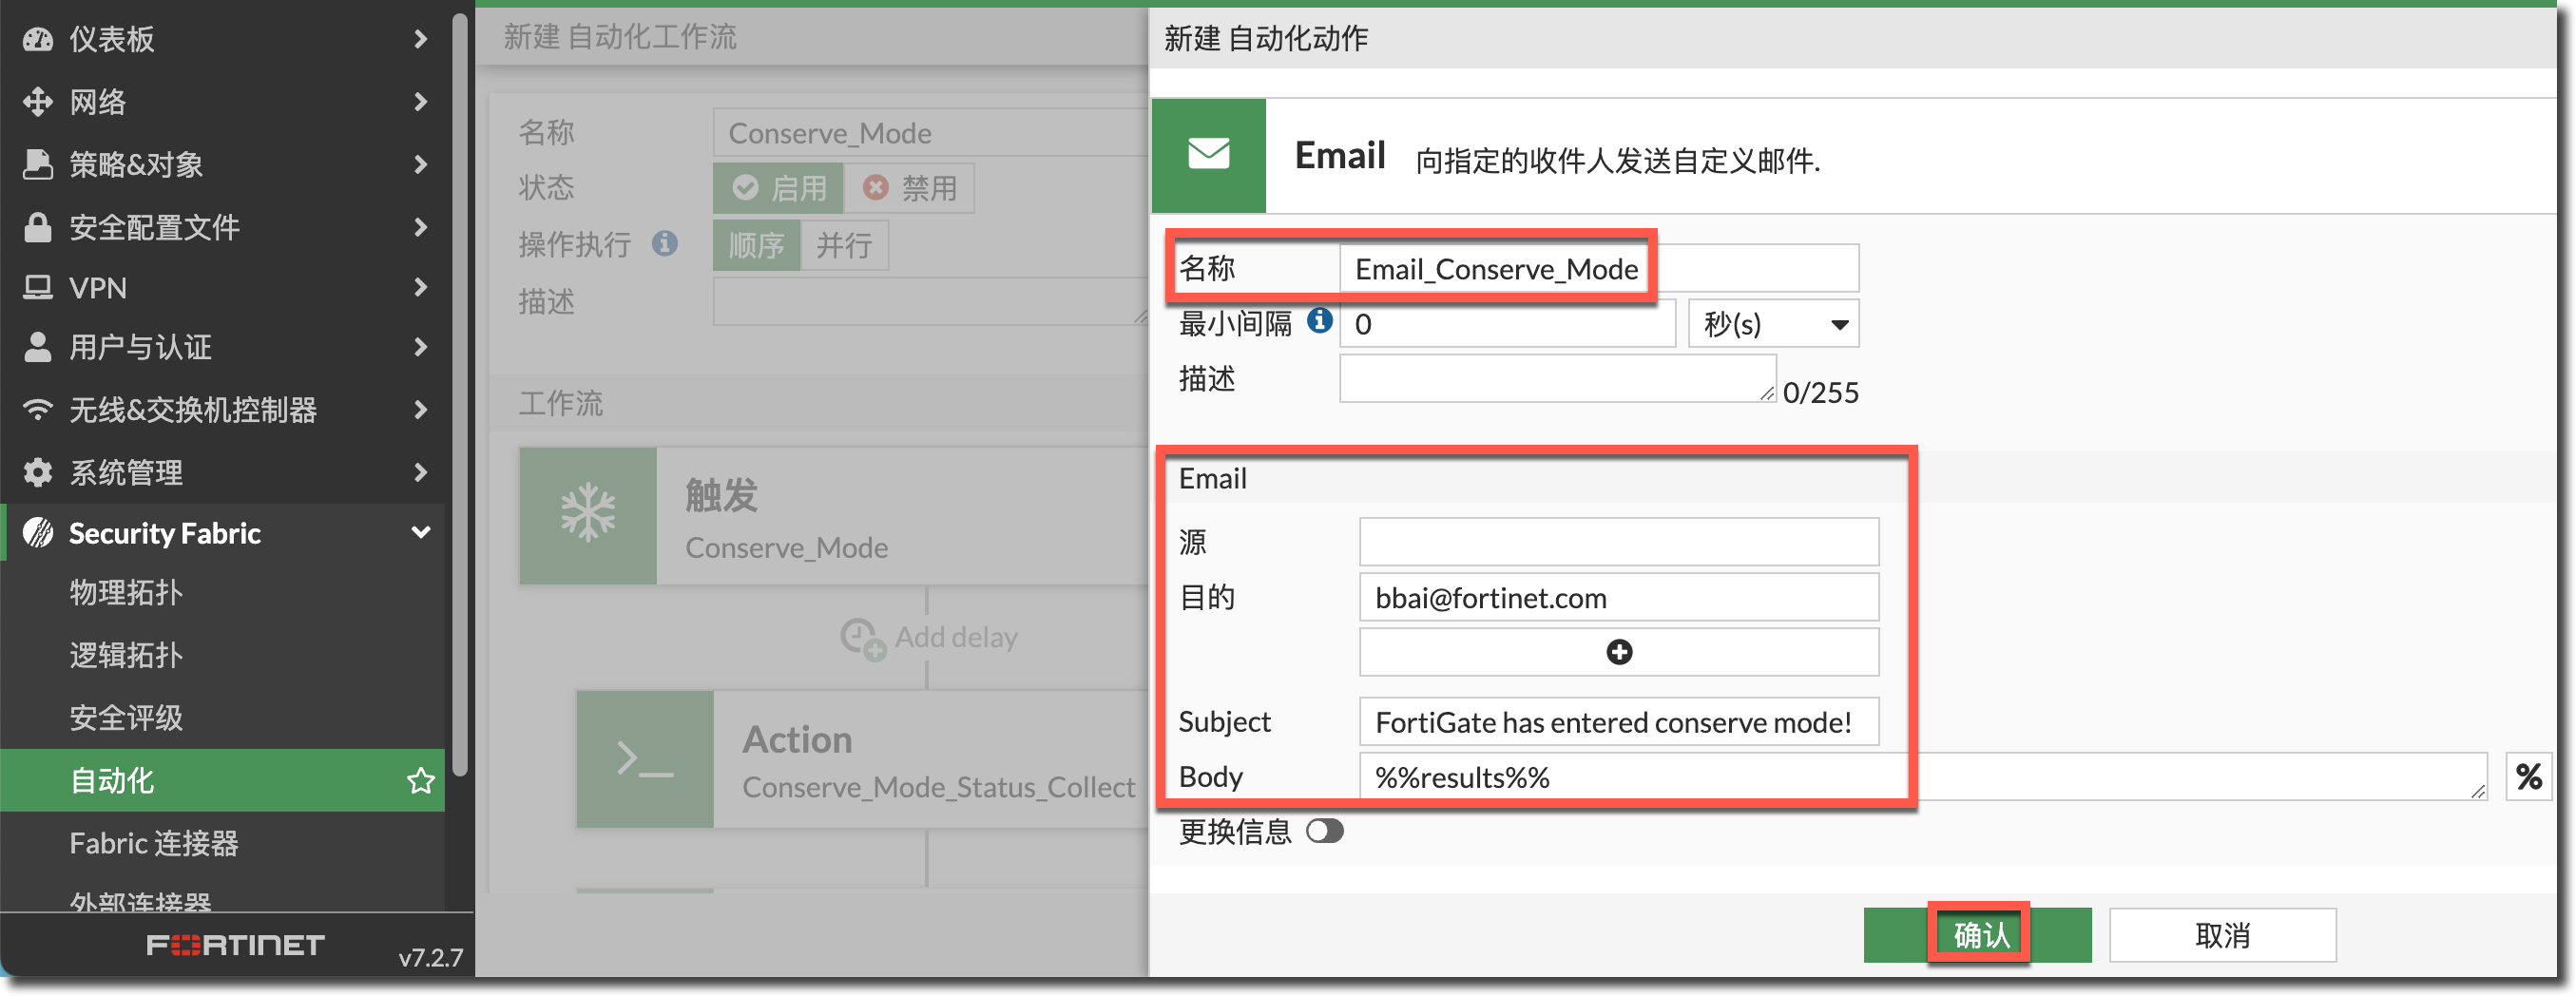Viewport: 2576px width, 996px height.
Task: Click the star icon on 自动化
Action: pyautogui.click(x=420, y=780)
